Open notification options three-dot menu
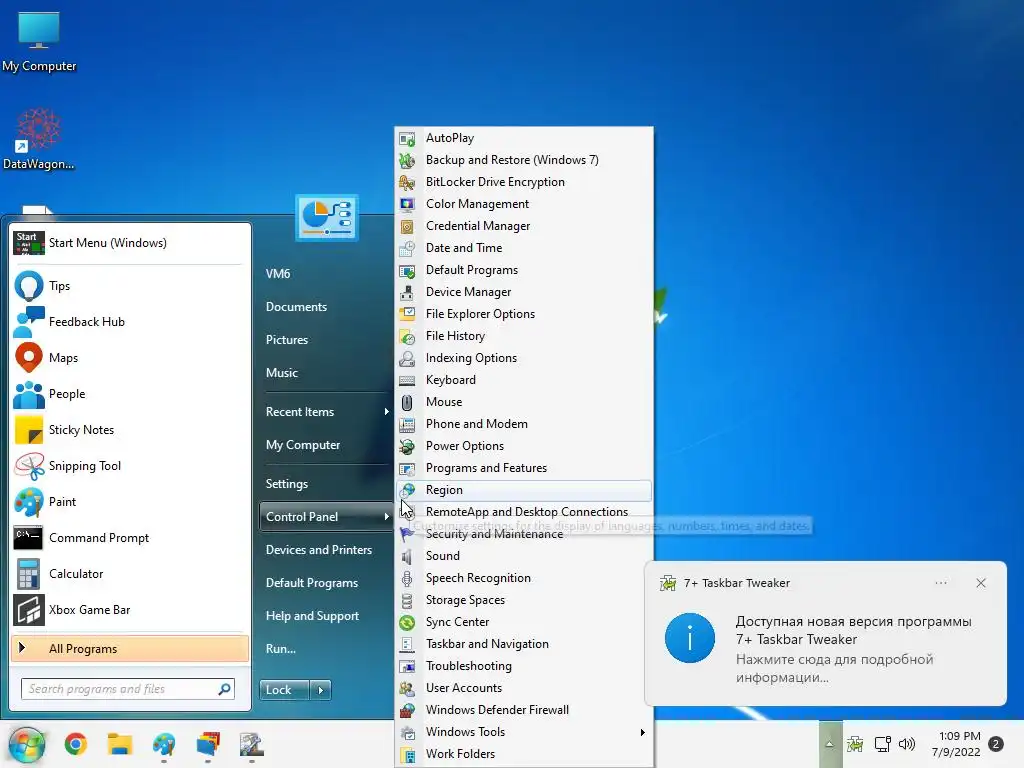This screenshot has height=768, width=1024. pyautogui.click(x=941, y=583)
